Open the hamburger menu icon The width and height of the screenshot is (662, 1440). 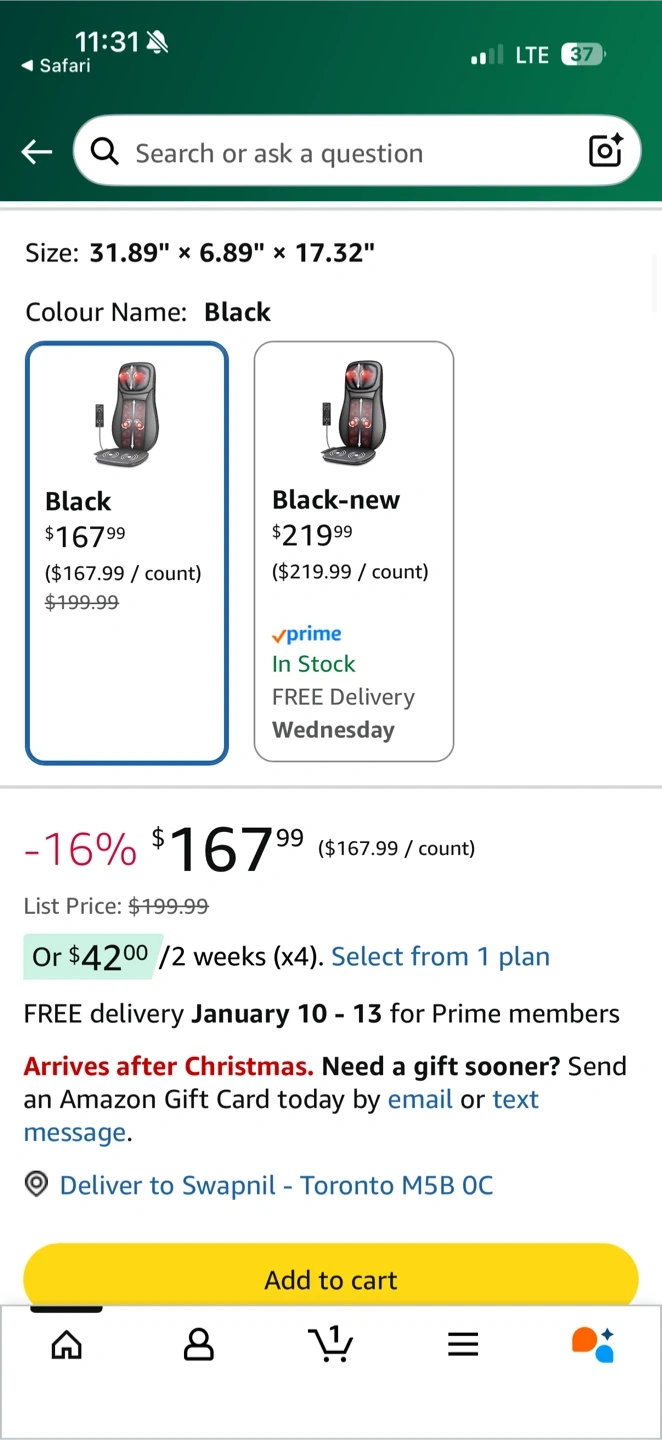click(463, 1345)
